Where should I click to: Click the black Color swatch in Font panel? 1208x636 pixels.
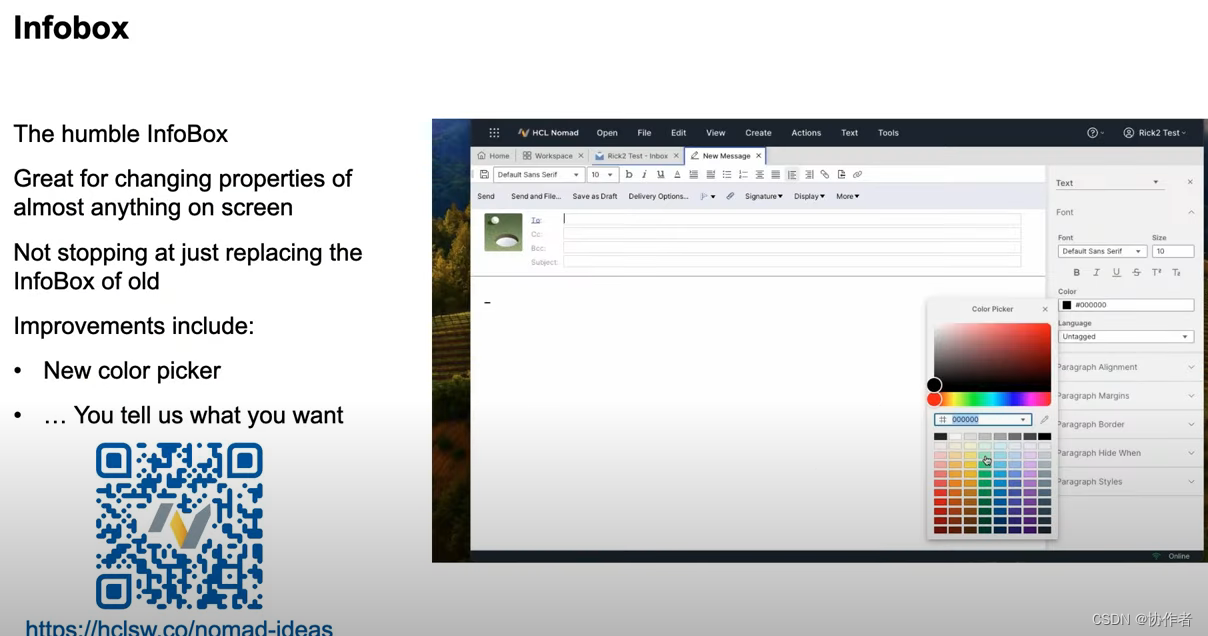pyautogui.click(x=1067, y=305)
